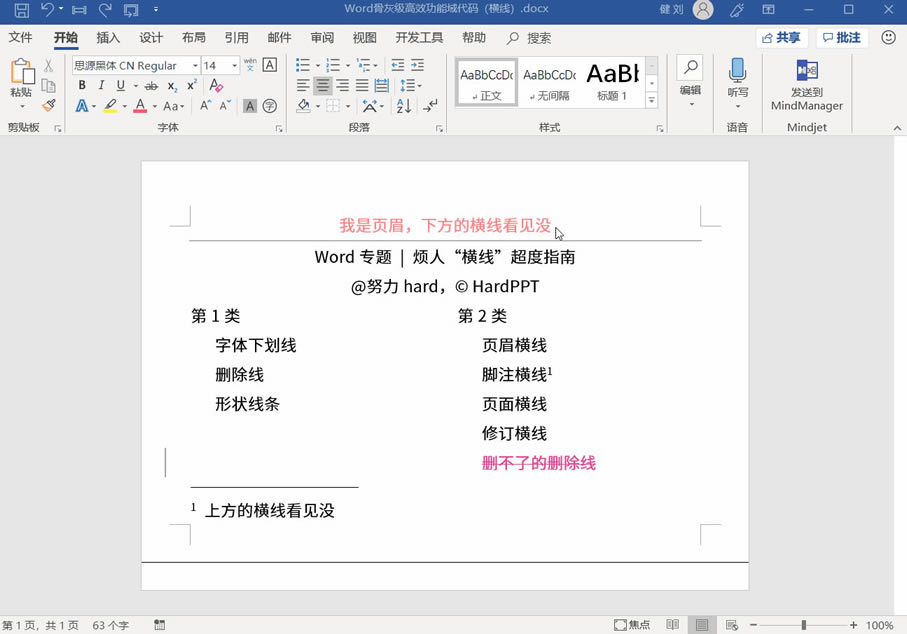Switch to the 插入 ribbon tab
907x634 pixels.
pos(108,38)
